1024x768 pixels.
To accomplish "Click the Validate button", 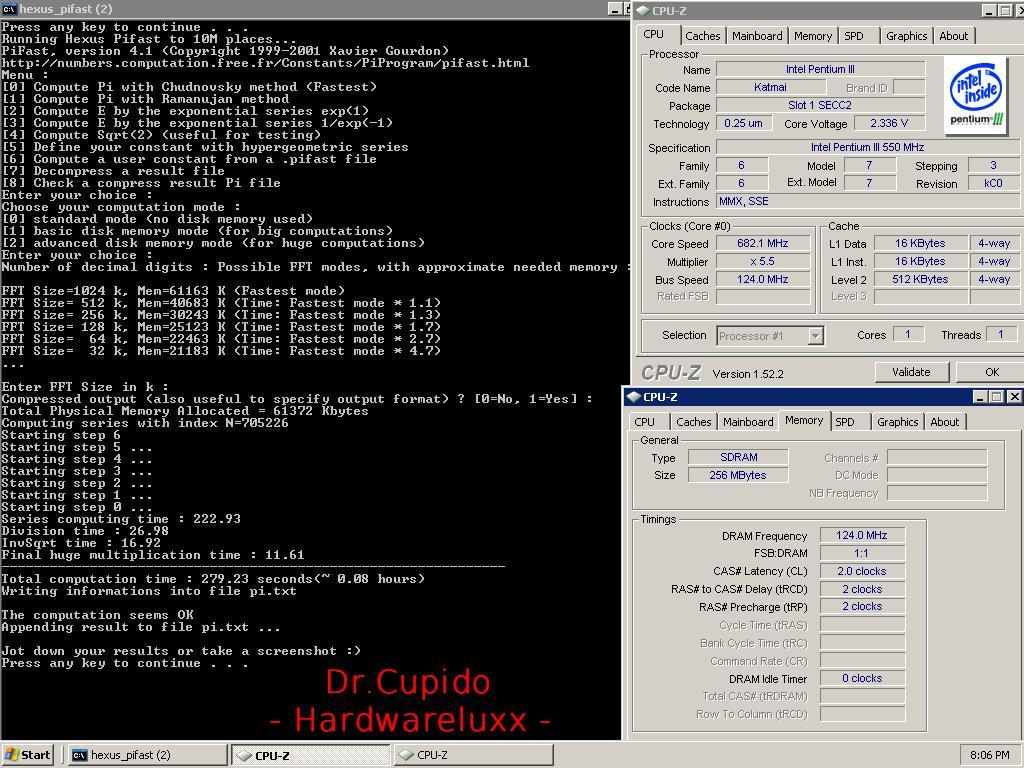I will click(911, 372).
